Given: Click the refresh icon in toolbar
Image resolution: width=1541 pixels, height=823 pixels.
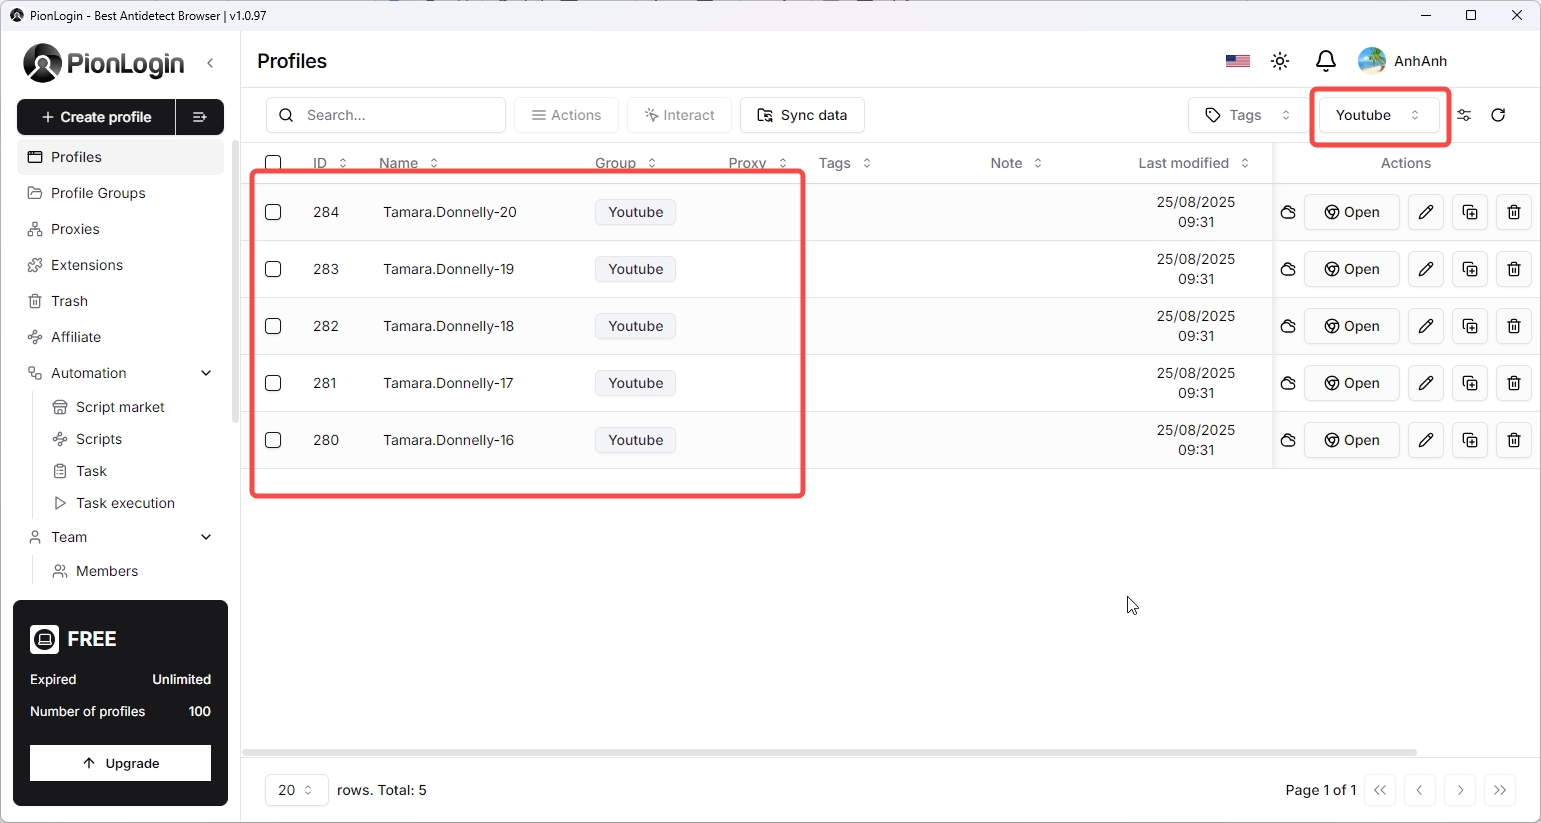Looking at the screenshot, I should click(1498, 115).
